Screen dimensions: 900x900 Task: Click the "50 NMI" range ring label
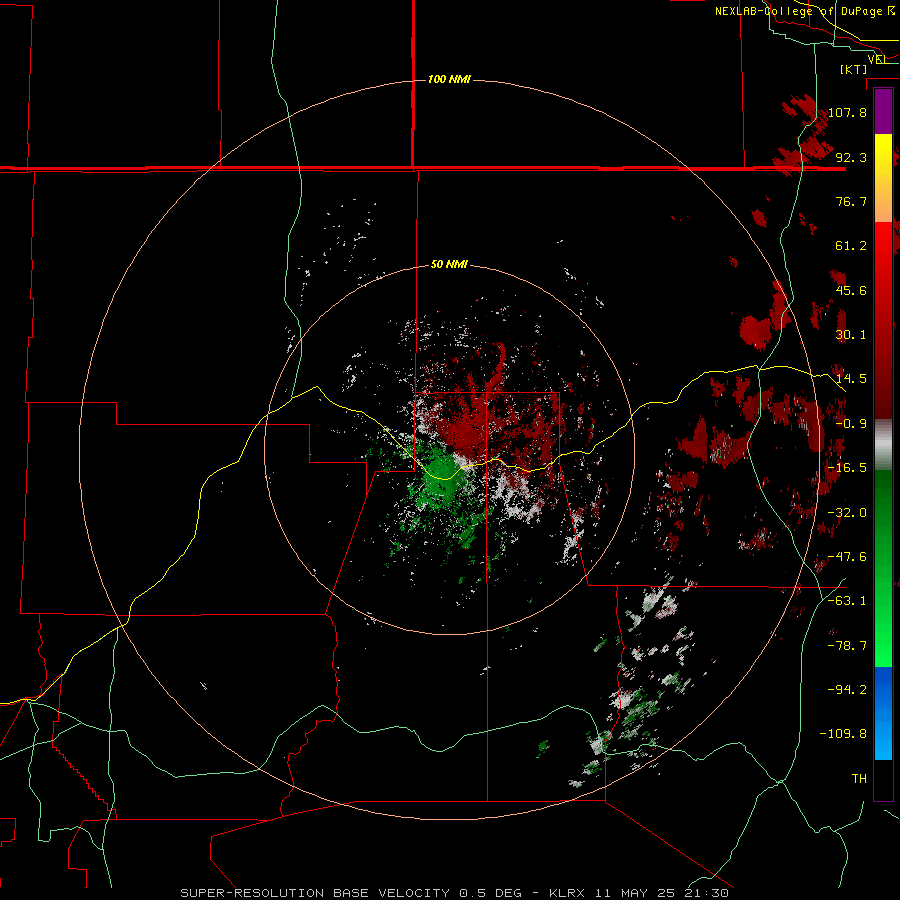(449, 265)
